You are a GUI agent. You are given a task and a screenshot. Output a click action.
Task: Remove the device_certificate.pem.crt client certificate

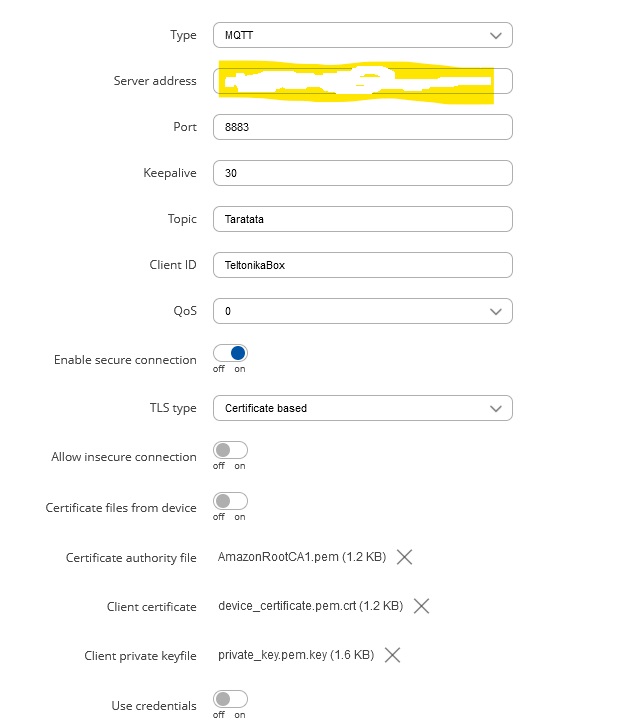422,606
